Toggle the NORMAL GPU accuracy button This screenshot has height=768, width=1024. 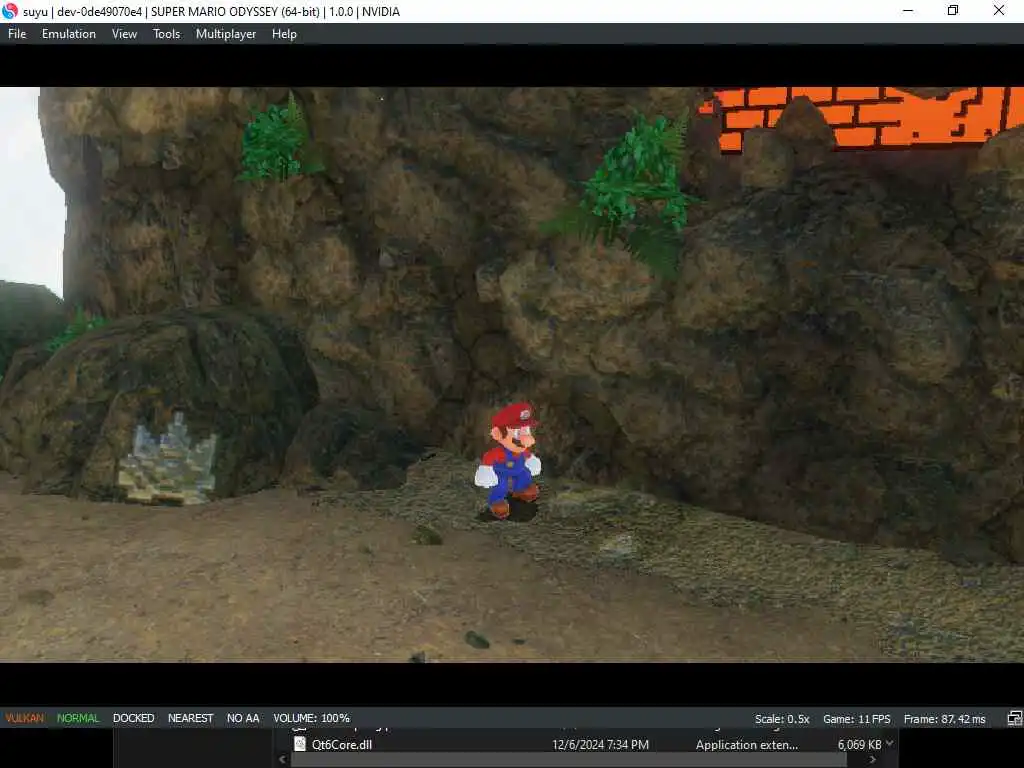click(78, 718)
